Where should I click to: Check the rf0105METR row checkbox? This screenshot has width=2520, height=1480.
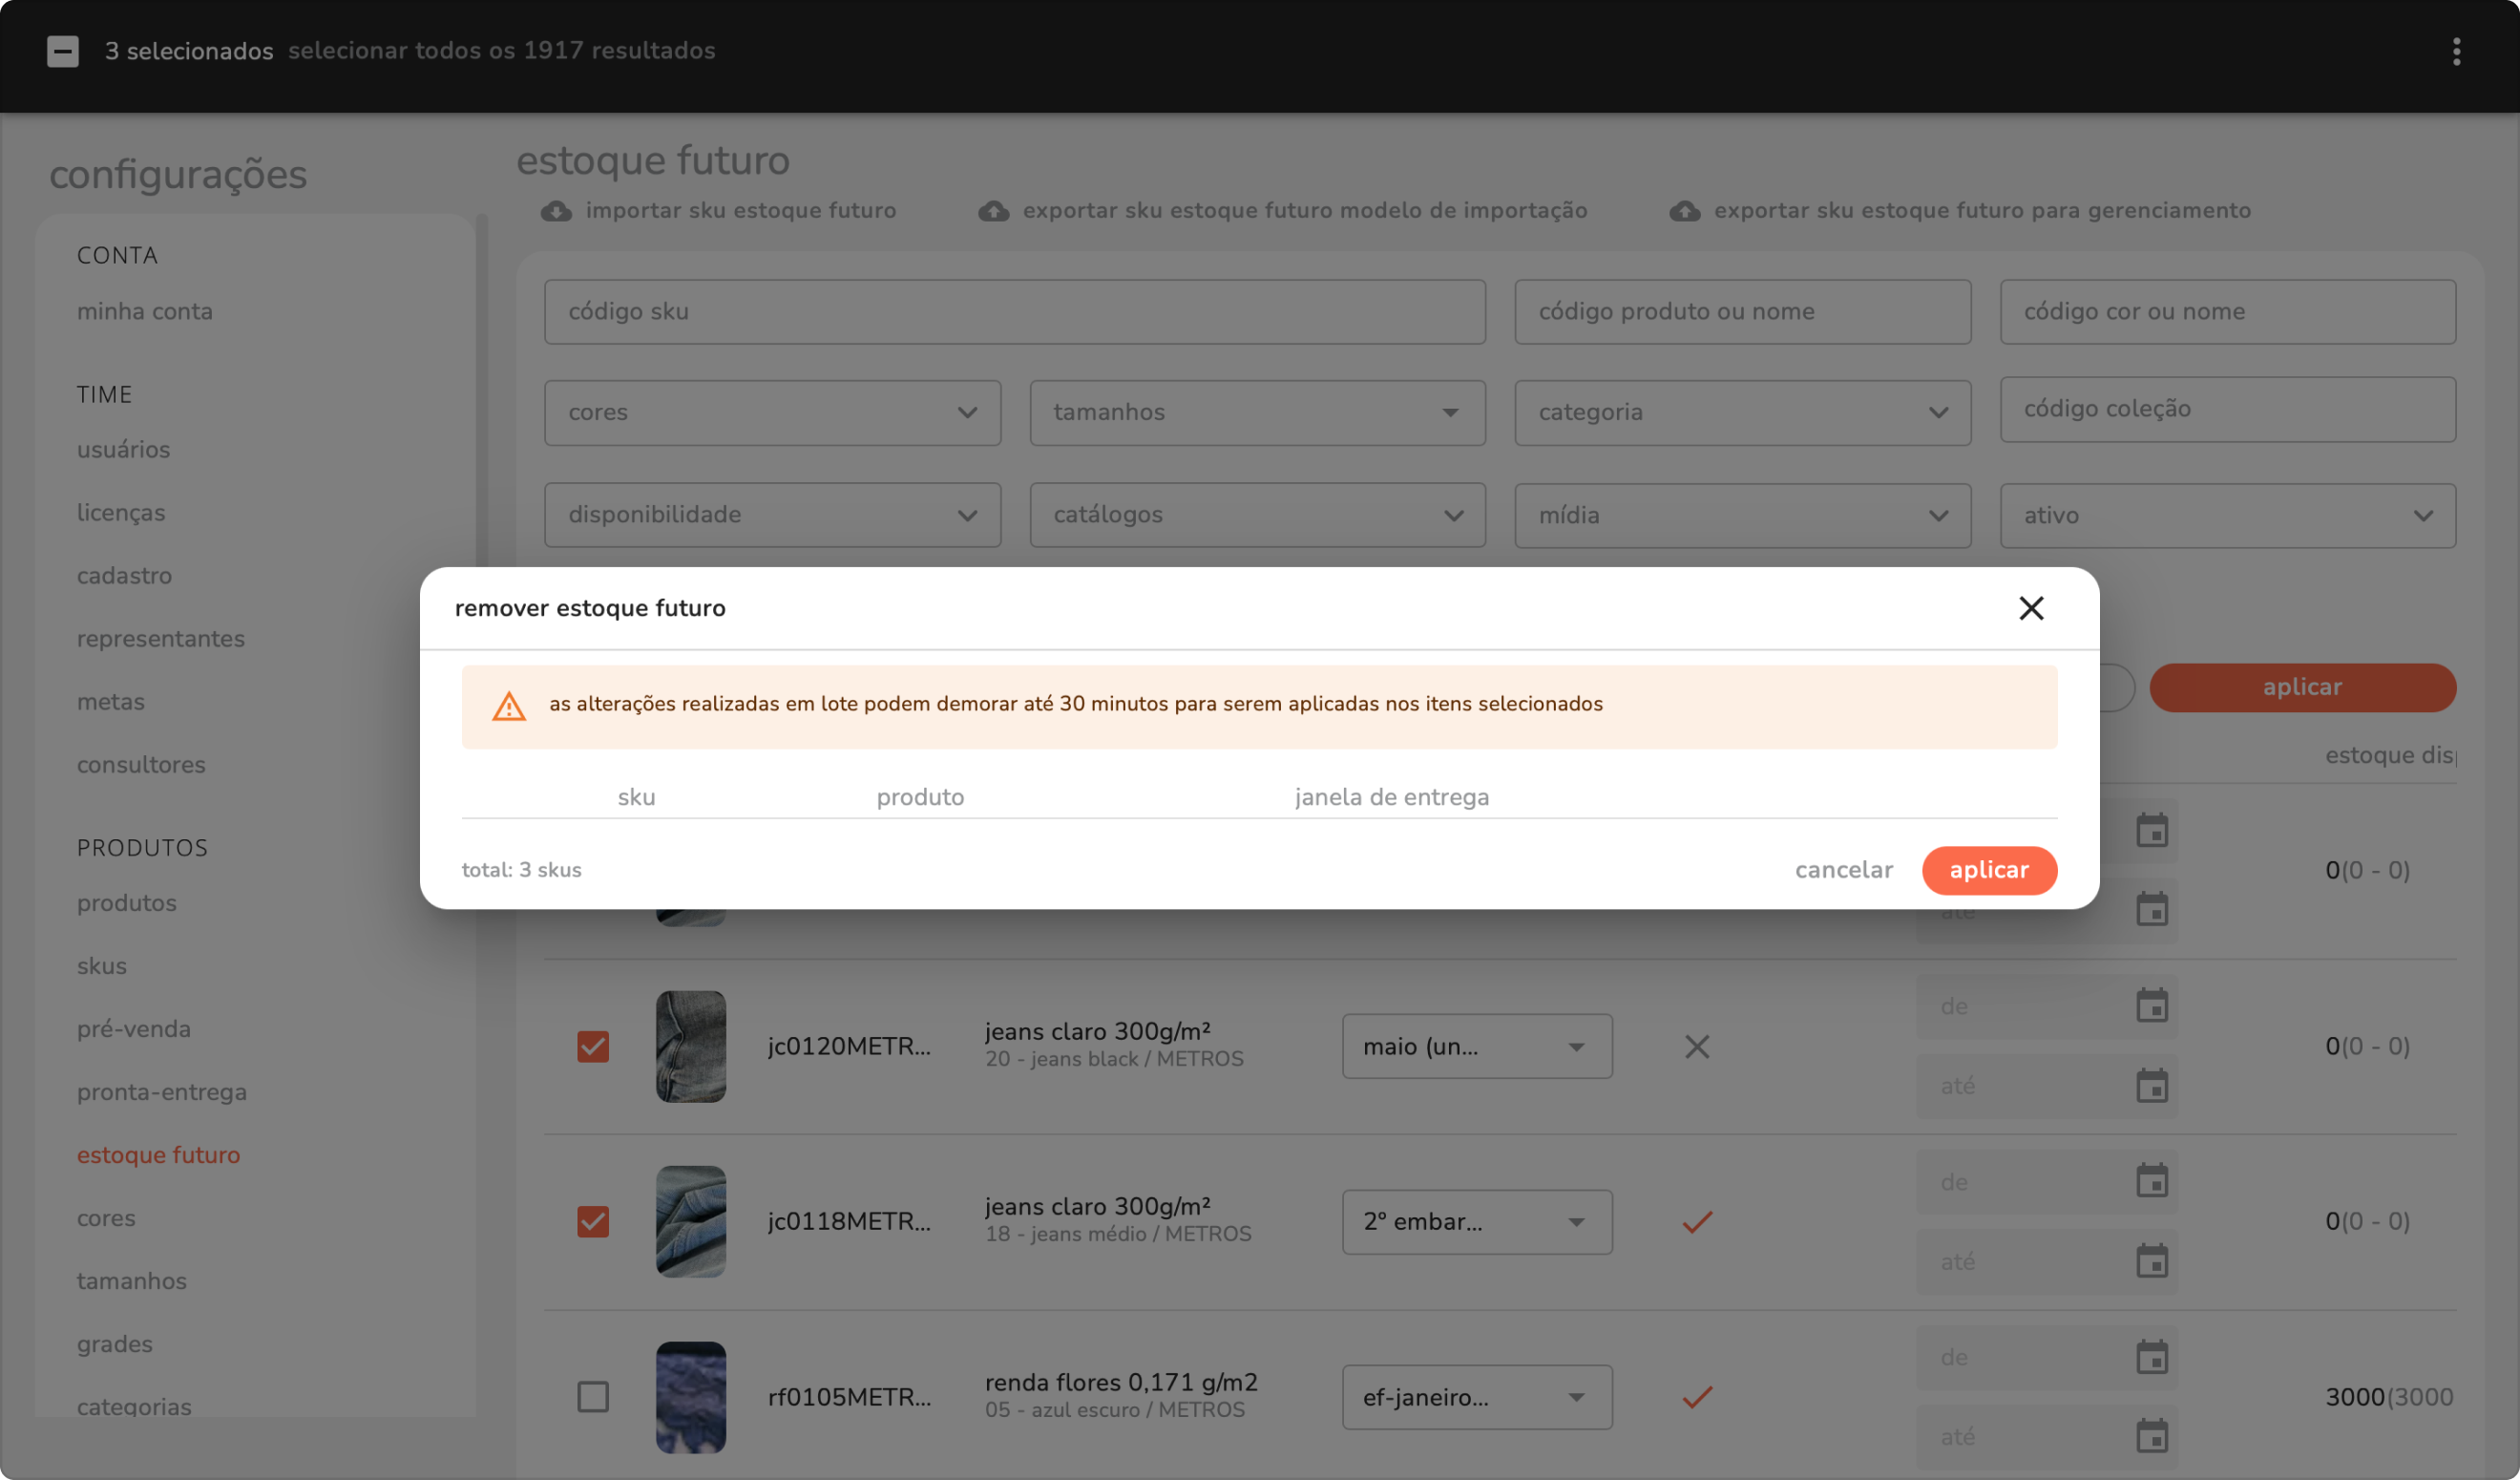(593, 1397)
